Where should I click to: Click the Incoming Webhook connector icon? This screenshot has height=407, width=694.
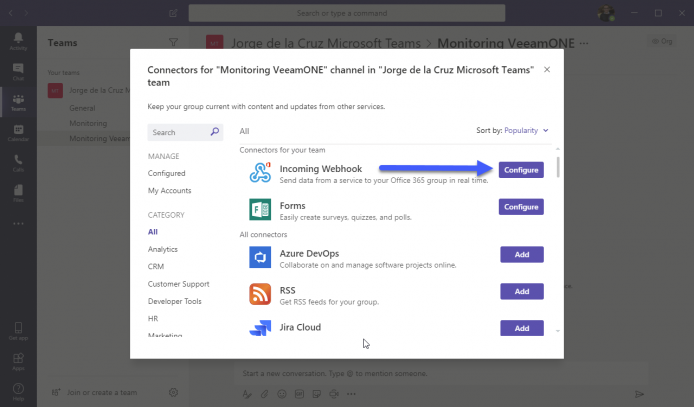point(260,173)
